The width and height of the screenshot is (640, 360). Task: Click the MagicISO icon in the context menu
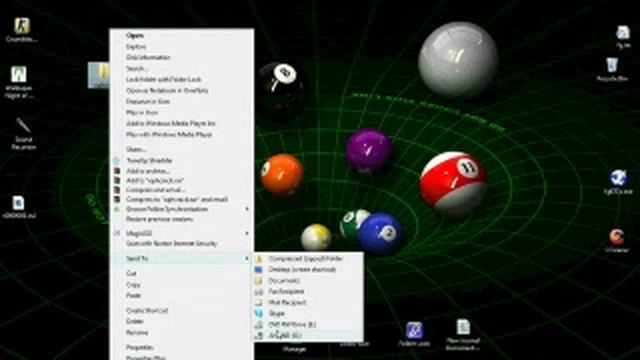tap(117, 233)
